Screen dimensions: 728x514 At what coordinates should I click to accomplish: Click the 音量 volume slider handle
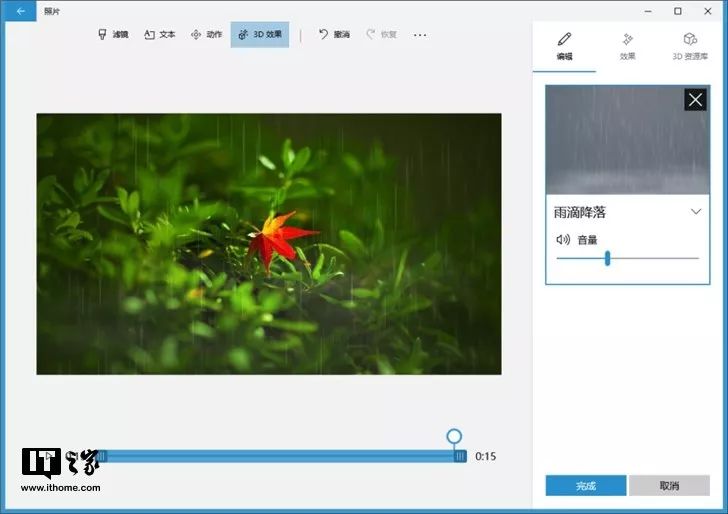coord(607,258)
